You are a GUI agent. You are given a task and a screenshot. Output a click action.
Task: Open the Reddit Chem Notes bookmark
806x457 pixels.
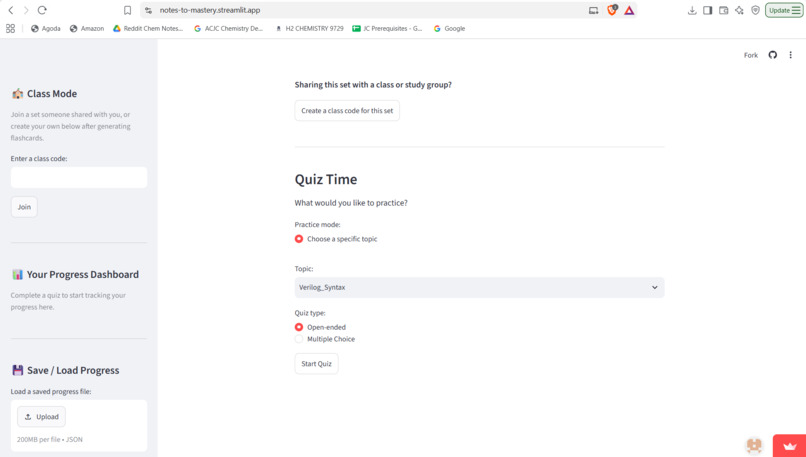(x=148, y=29)
